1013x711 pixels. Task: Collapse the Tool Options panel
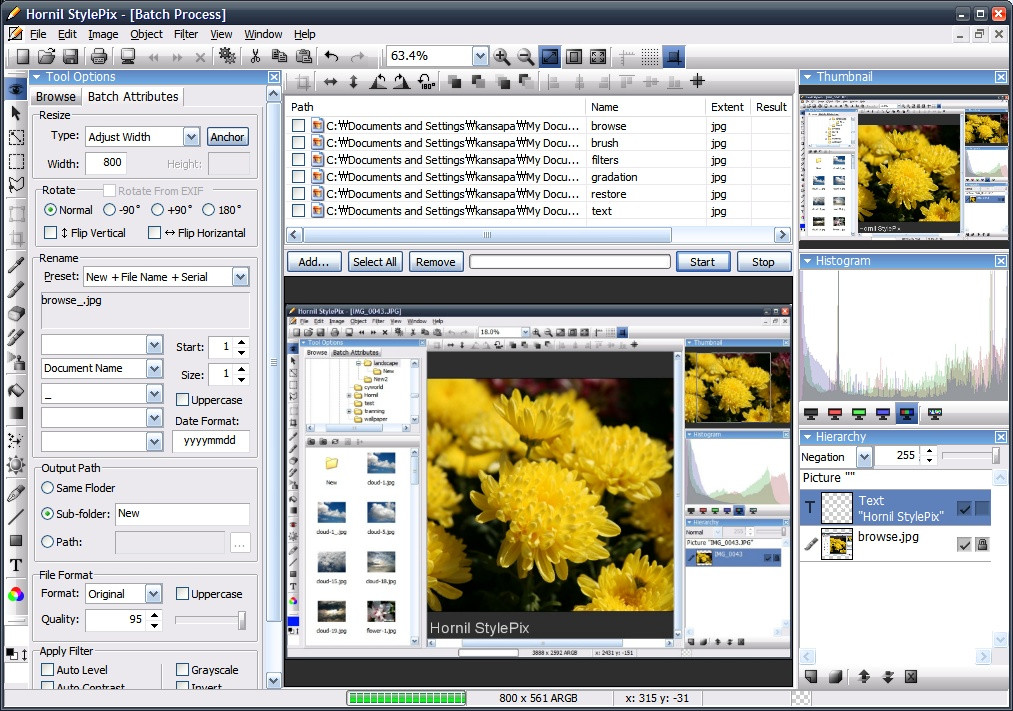click(x=37, y=77)
